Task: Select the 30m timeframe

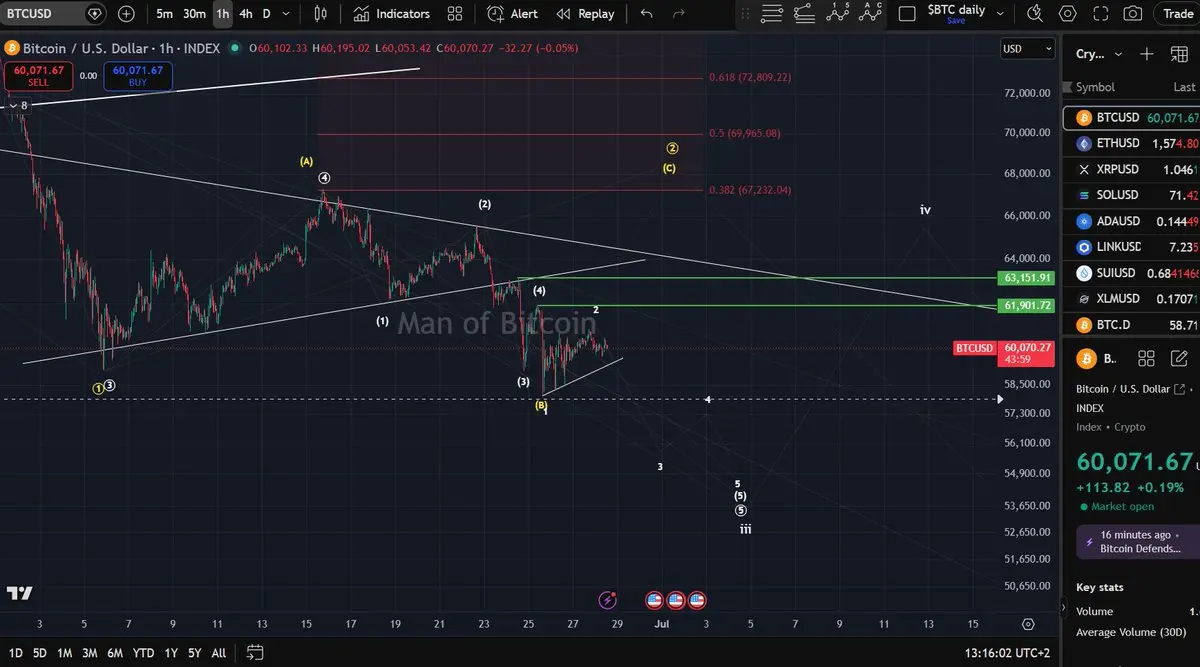Action: (x=194, y=14)
